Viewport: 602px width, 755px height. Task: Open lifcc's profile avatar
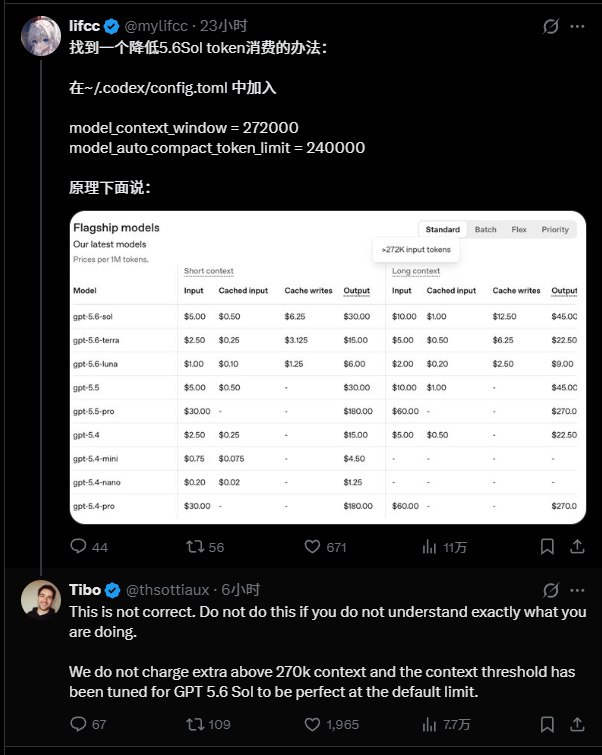click(41, 36)
